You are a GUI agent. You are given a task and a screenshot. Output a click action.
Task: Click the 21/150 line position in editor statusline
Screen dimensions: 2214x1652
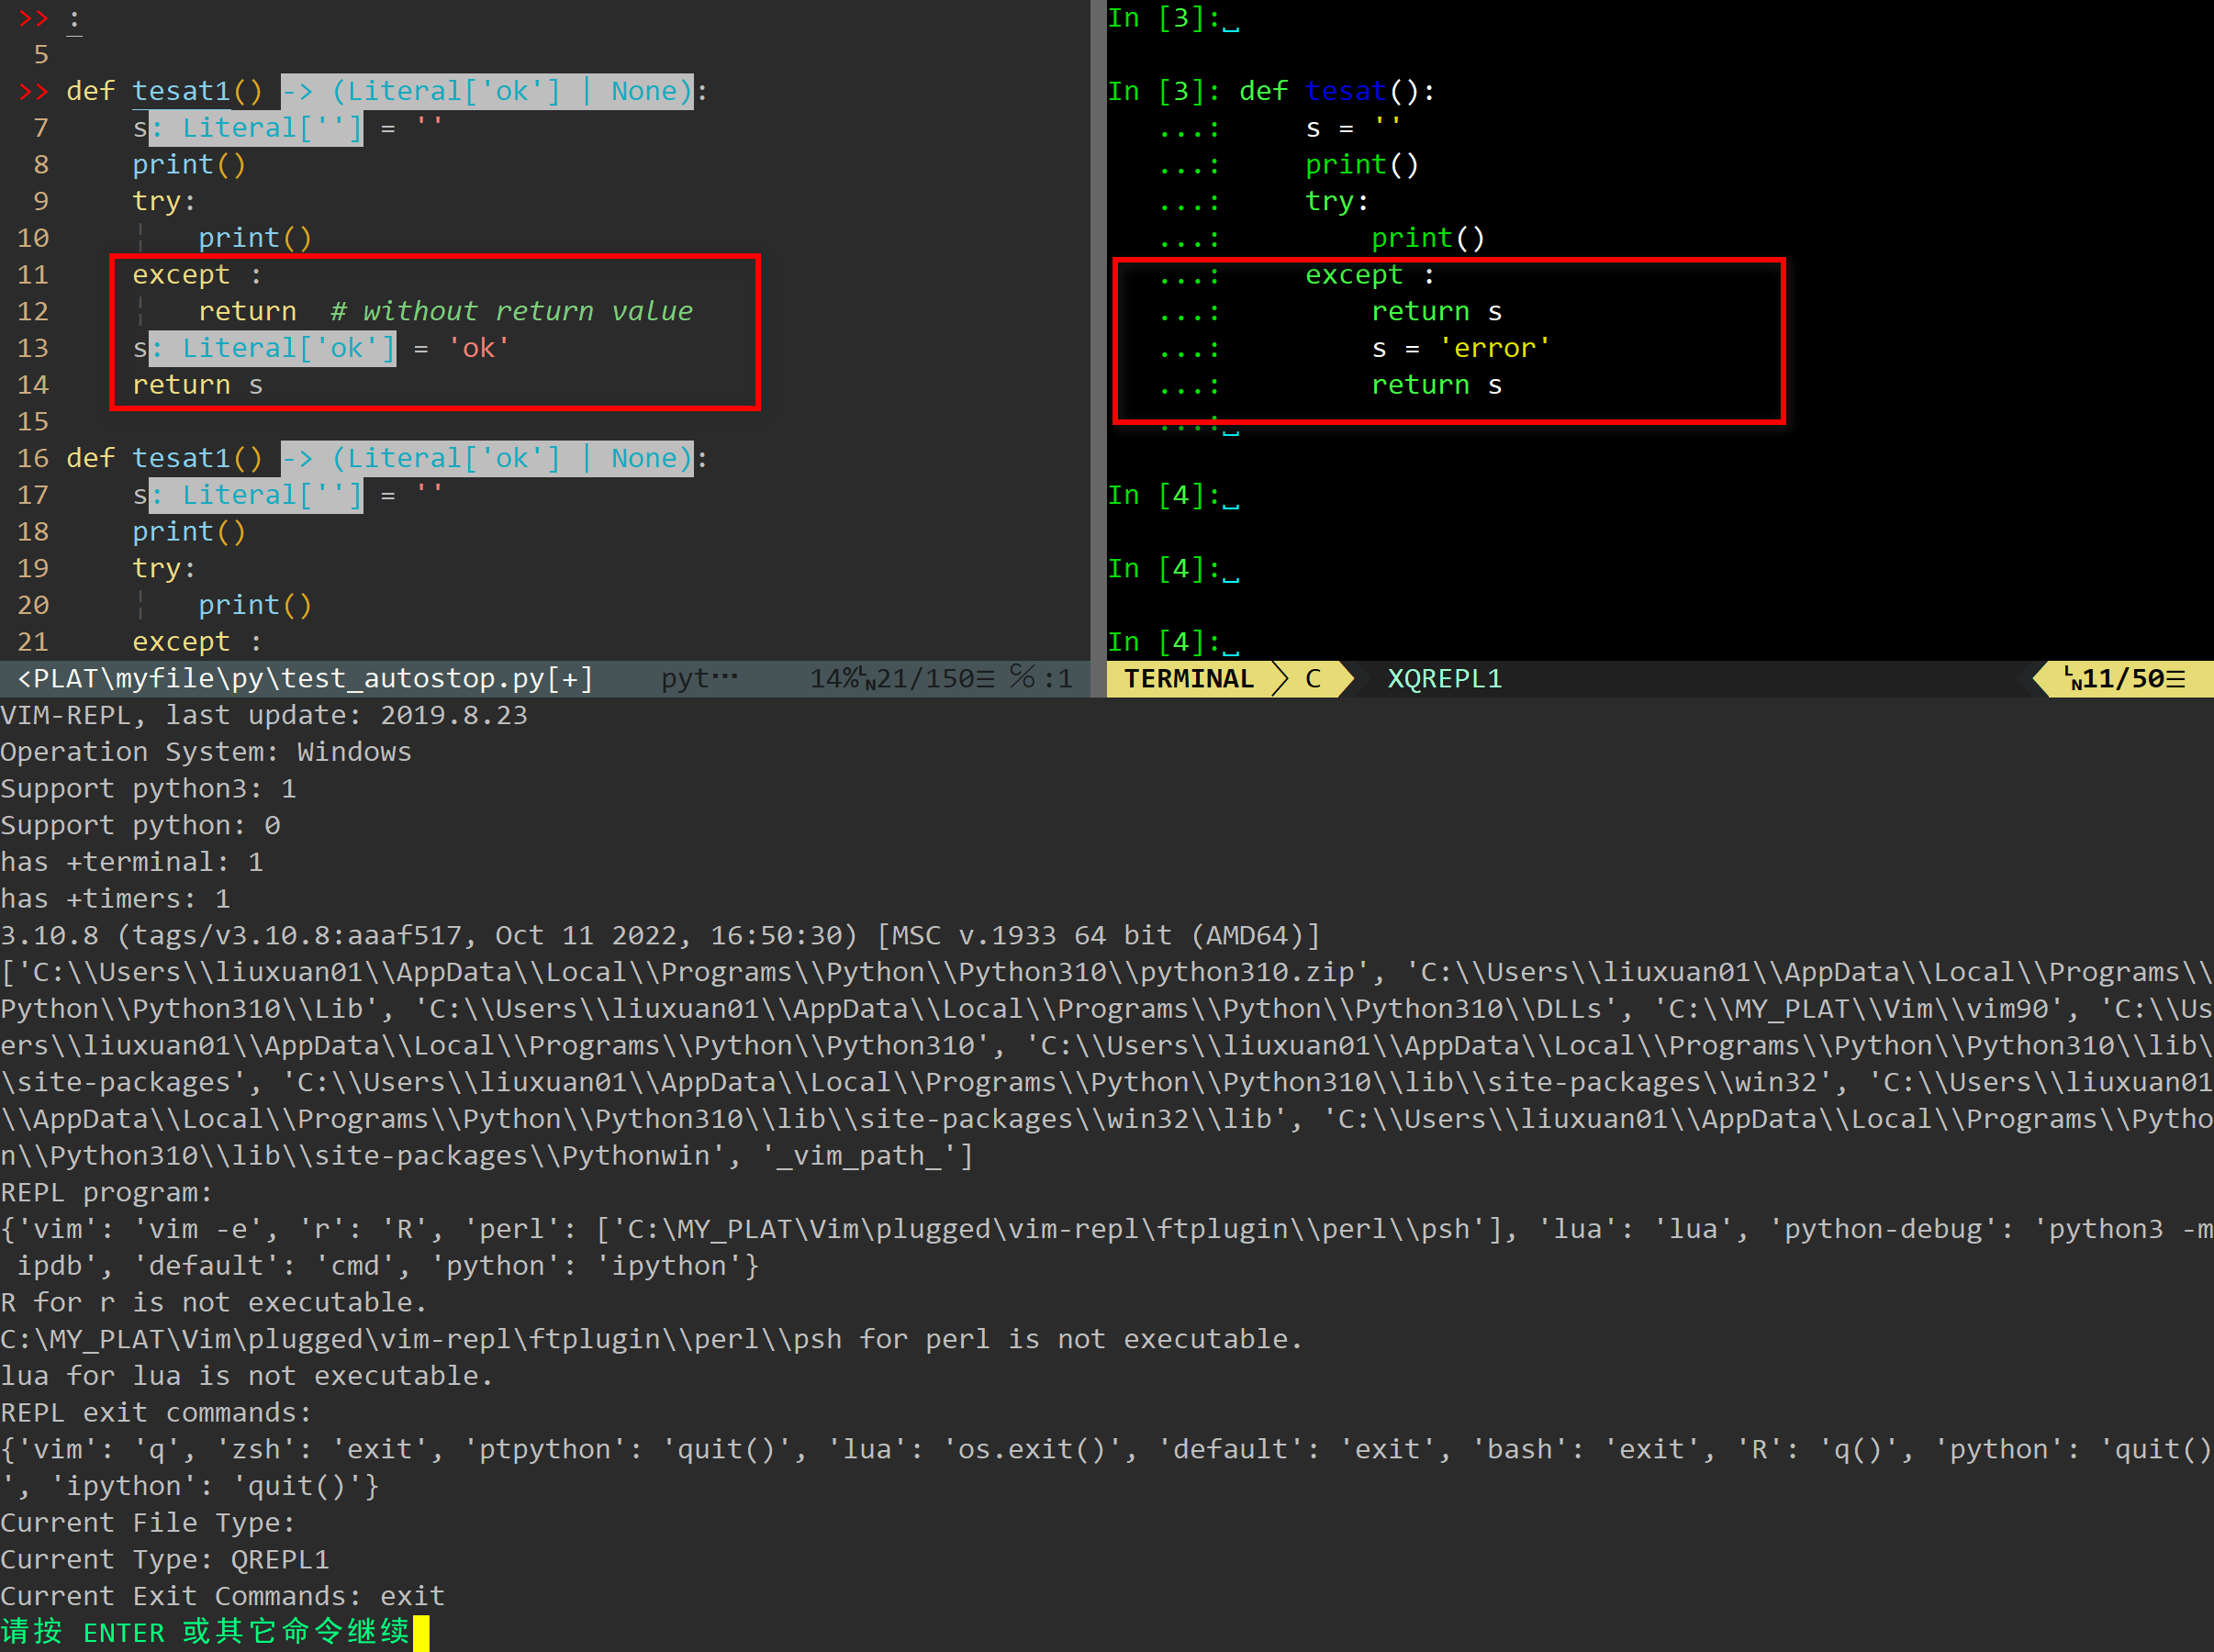click(x=925, y=679)
